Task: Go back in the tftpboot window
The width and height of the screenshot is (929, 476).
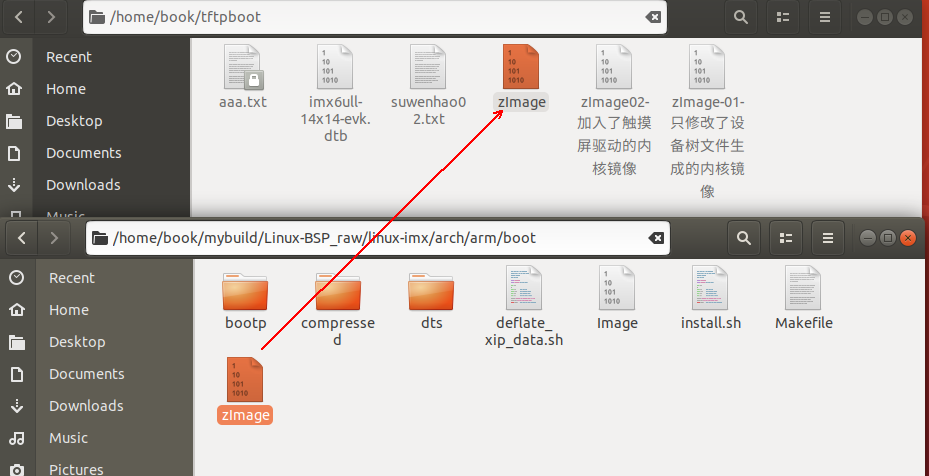Action: click(19, 17)
